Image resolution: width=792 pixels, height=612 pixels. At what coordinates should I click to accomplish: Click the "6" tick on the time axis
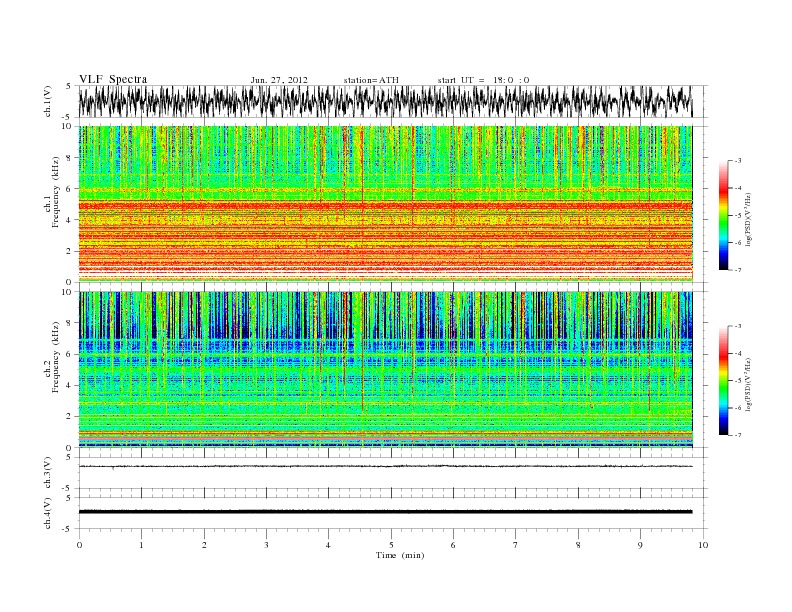pyautogui.click(x=453, y=545)
